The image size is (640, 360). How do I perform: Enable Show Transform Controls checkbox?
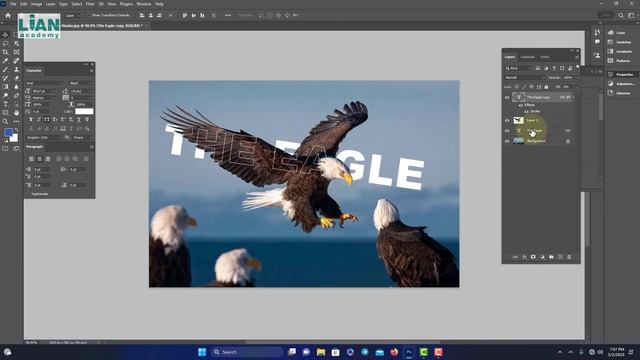[x=89, y=16]
